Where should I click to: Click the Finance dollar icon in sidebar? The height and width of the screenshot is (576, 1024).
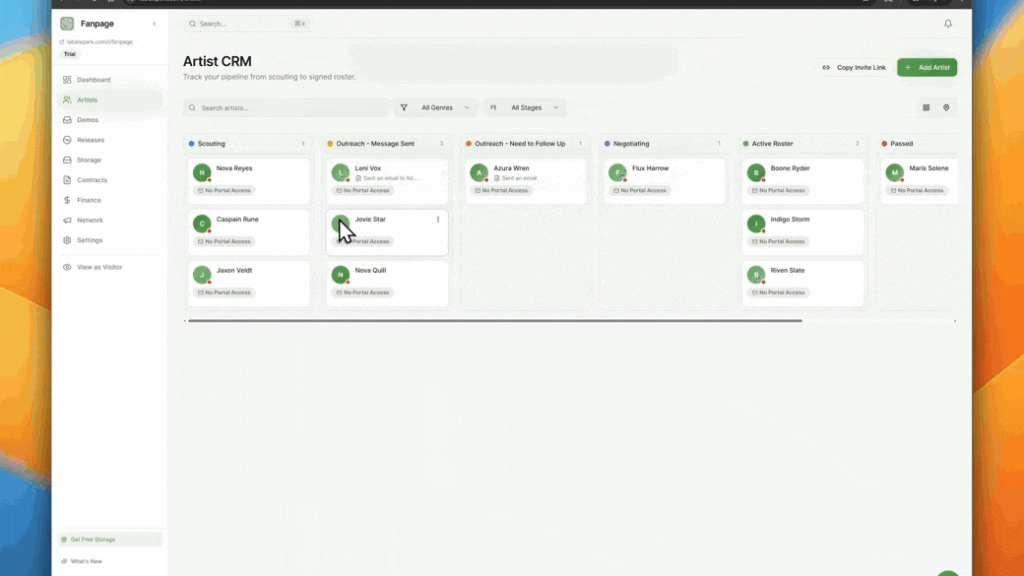coord(67,200)
